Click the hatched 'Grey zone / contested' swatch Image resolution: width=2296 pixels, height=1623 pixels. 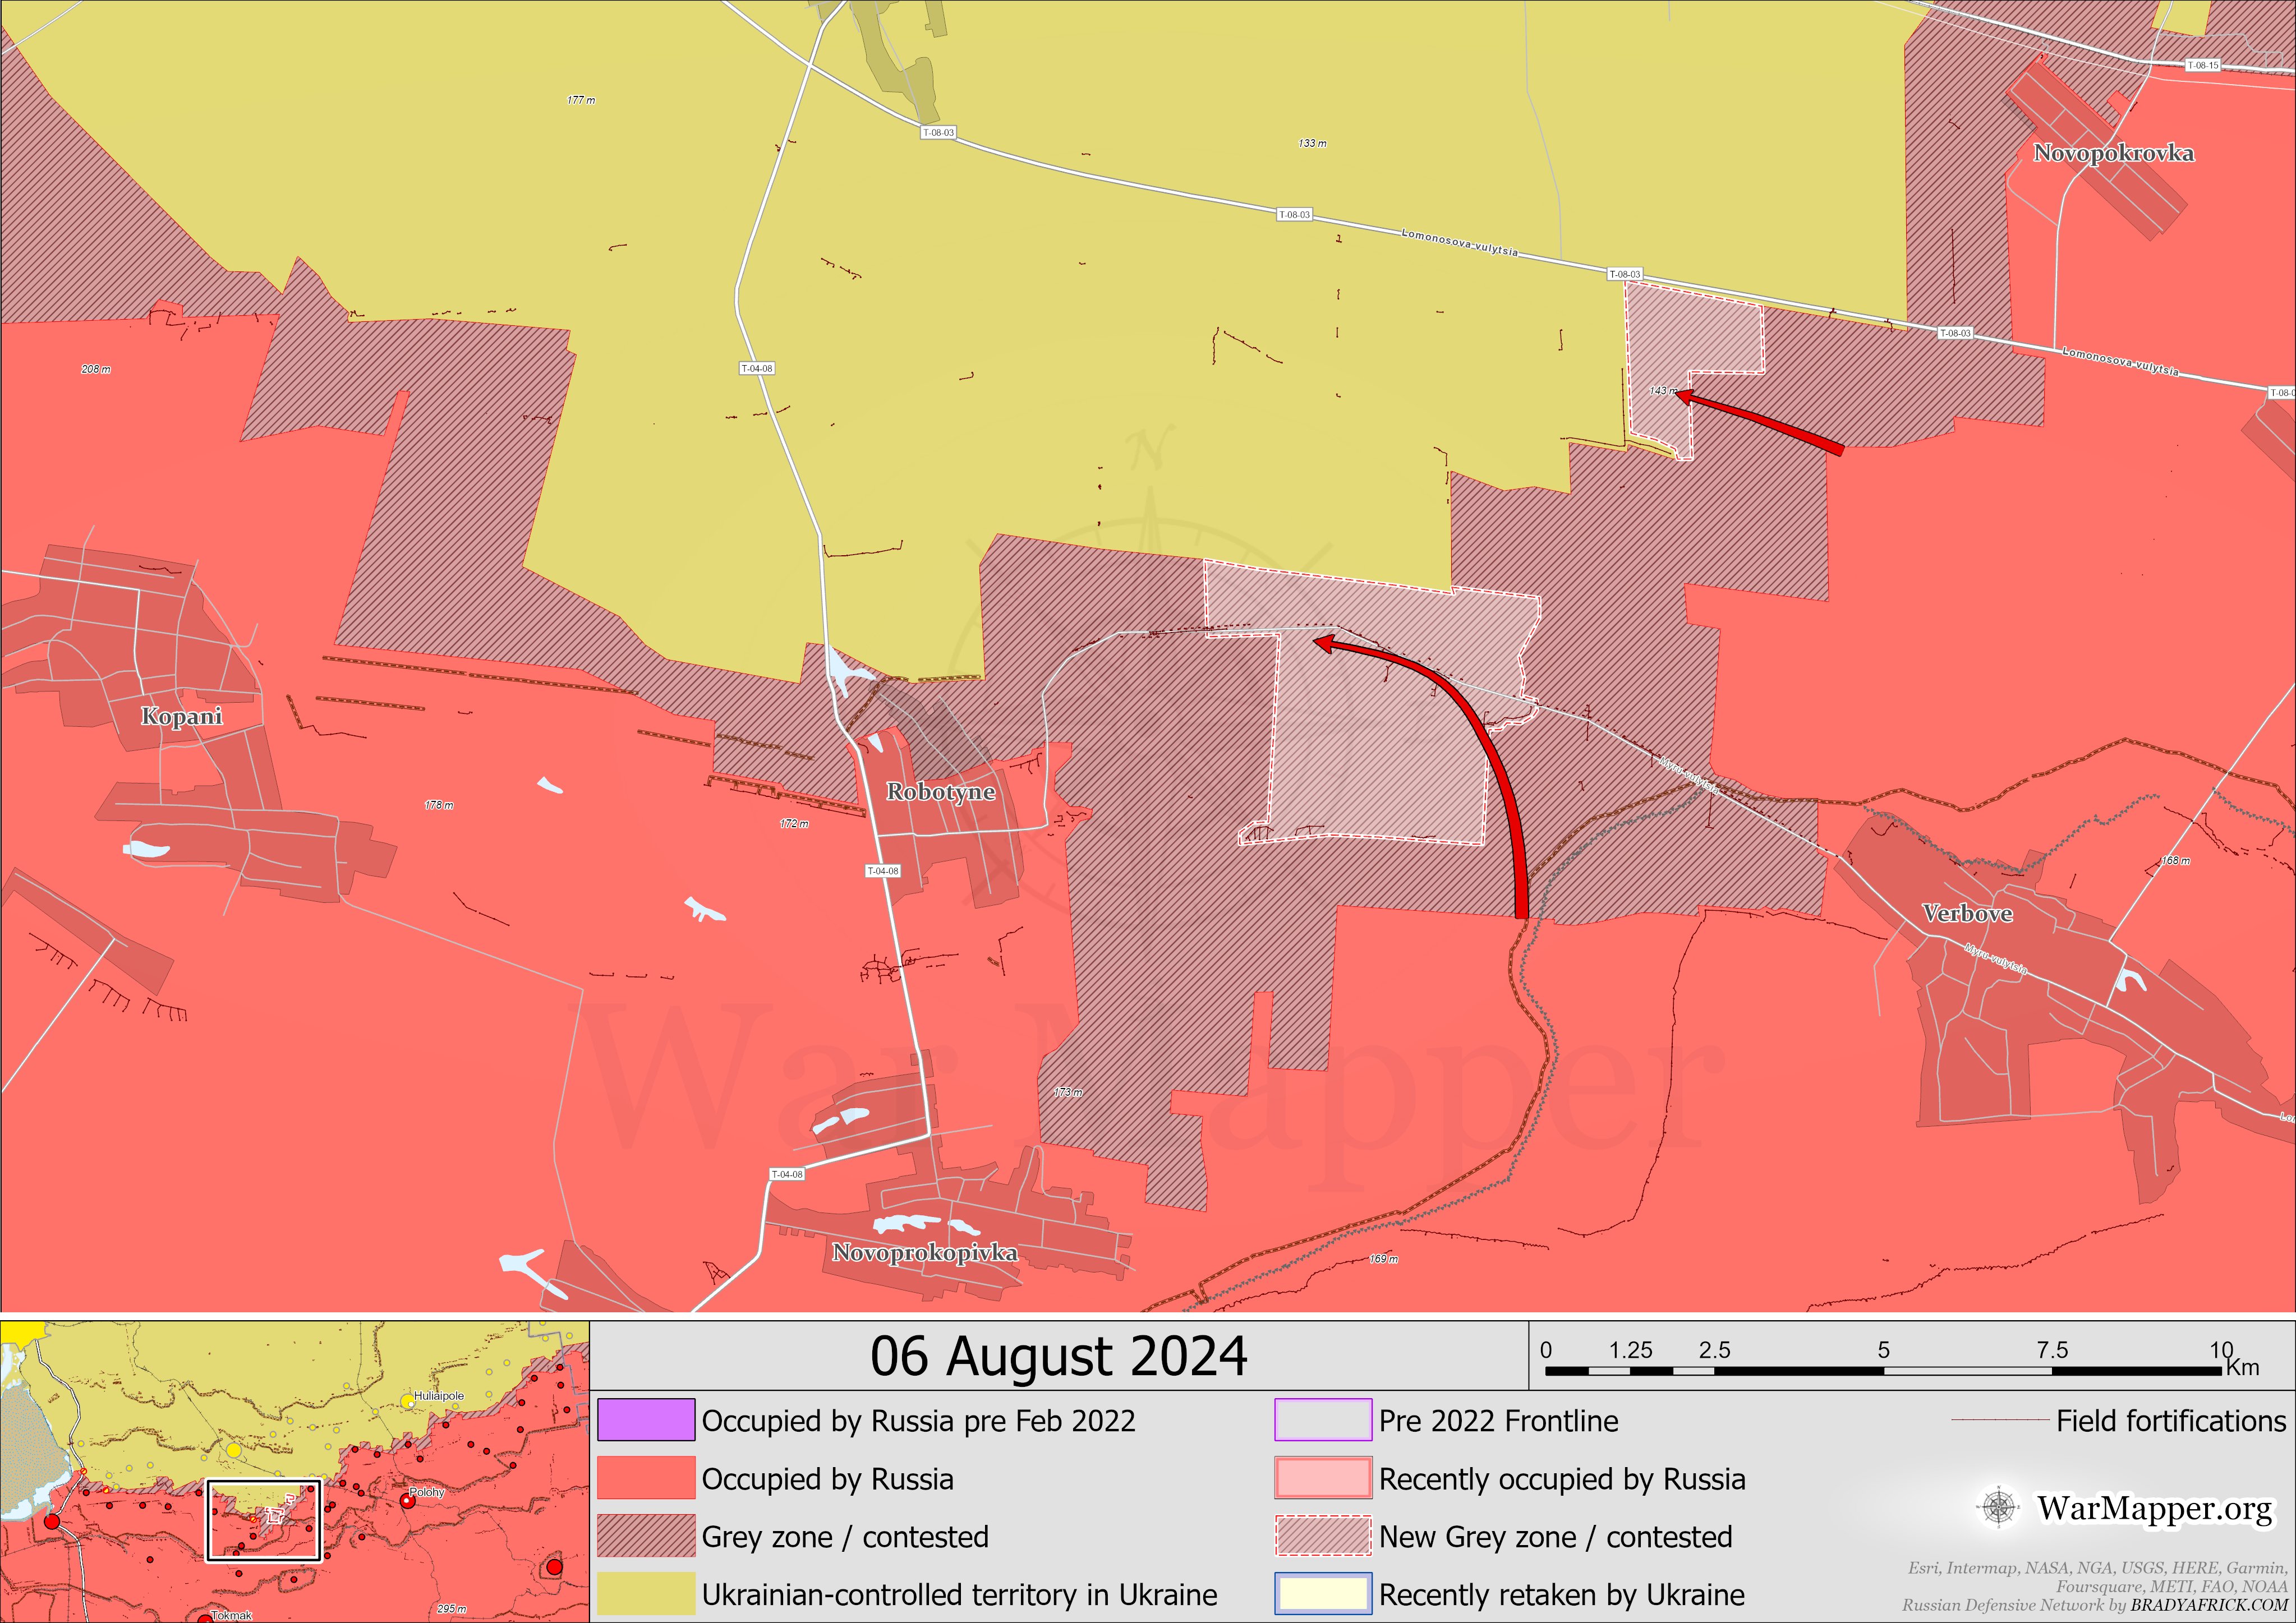pos(646,1536)
